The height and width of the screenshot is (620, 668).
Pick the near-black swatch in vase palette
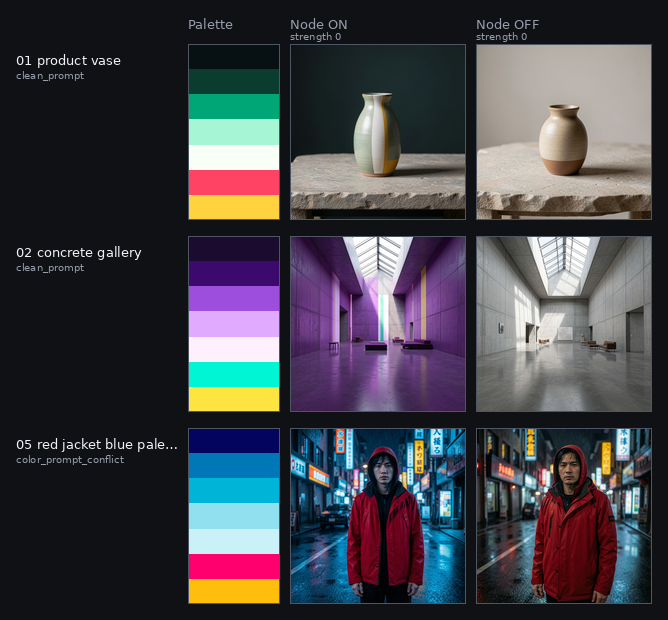point(234,57)
